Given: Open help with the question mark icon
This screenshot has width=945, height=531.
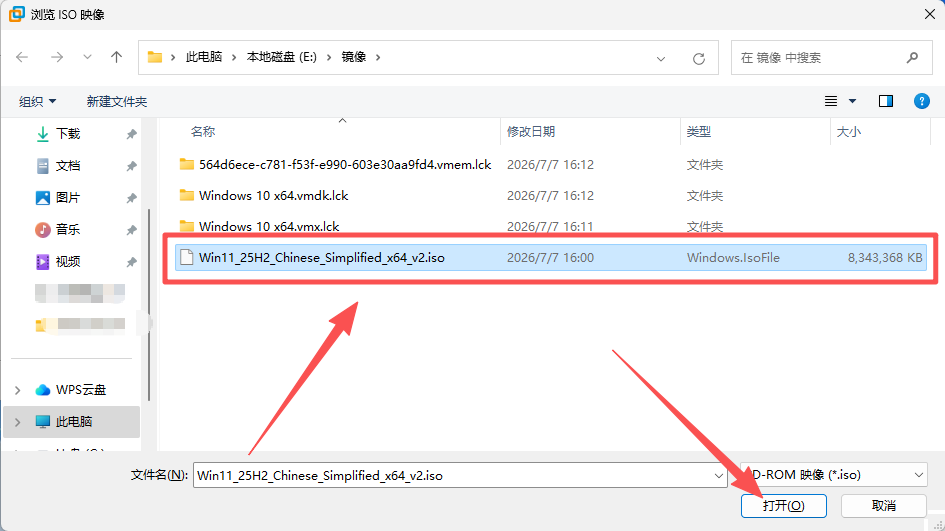Looking at the screenshot, I should 921,101.
